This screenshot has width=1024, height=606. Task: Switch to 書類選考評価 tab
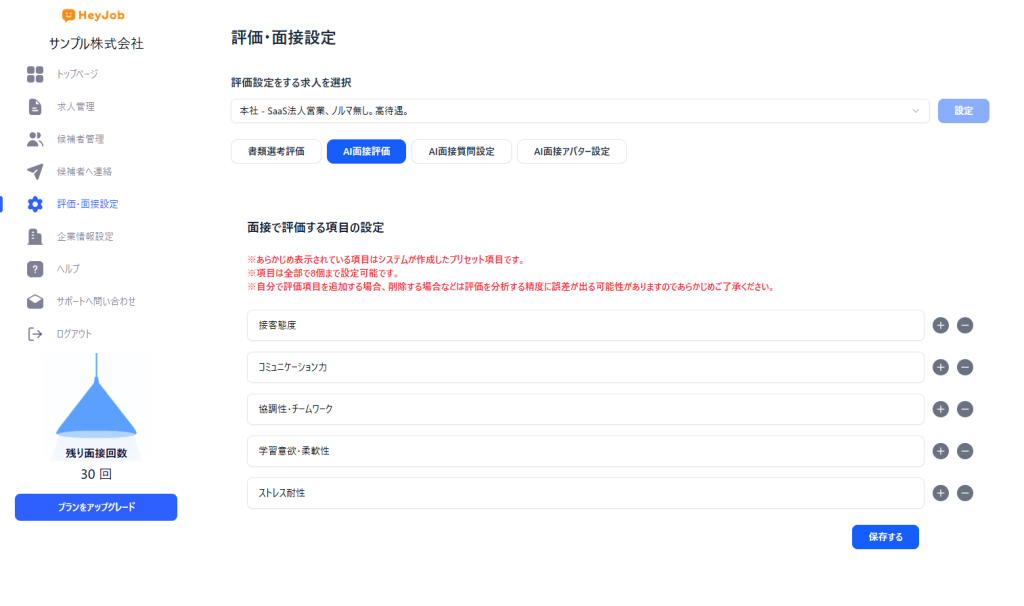pos(276,152)
